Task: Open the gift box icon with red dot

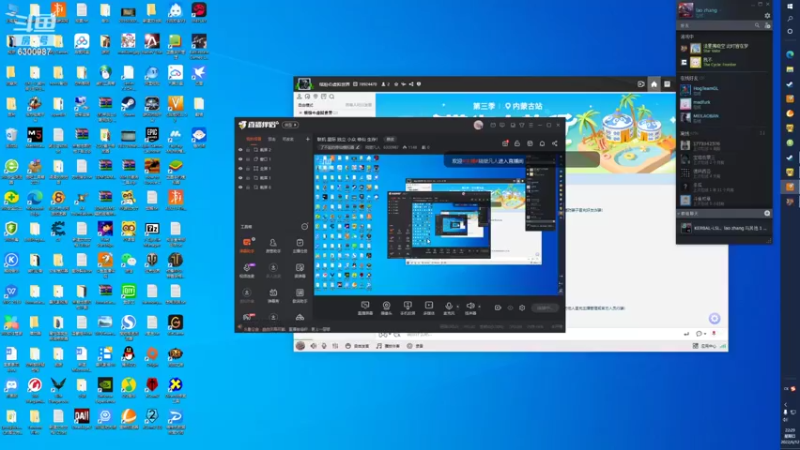Action: [x=505, y=144]
